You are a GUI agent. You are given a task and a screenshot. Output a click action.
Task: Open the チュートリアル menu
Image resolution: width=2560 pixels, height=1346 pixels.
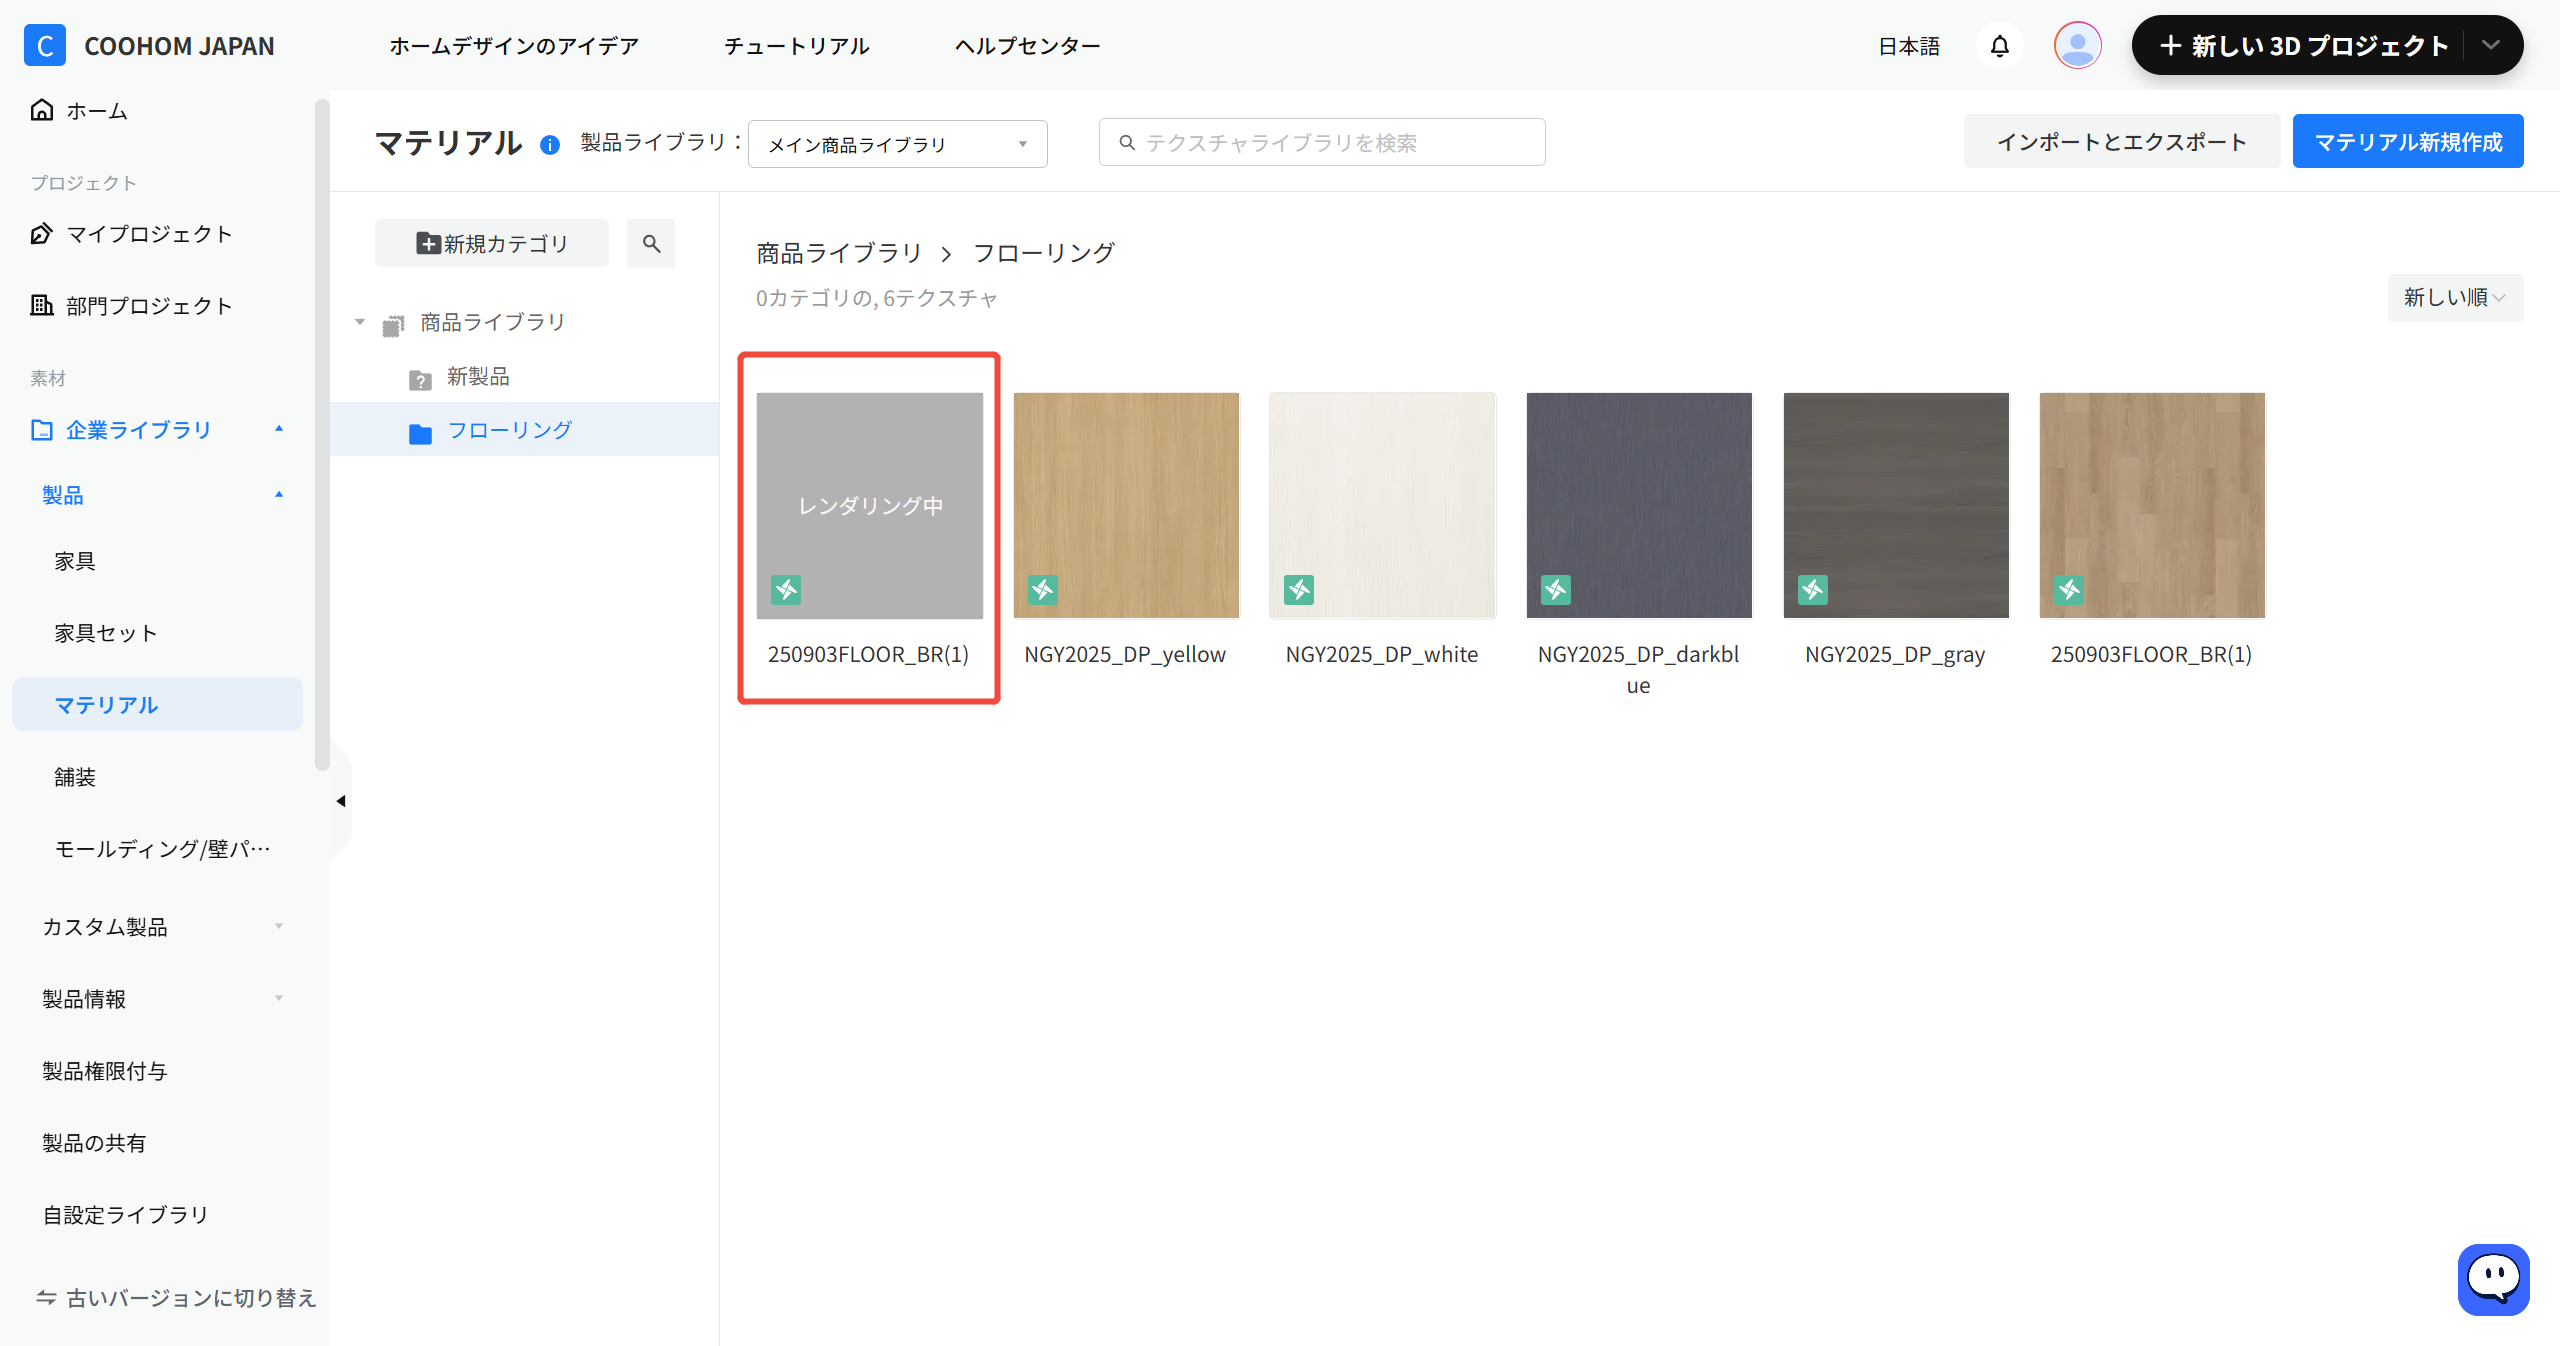[x=797, y=46]
